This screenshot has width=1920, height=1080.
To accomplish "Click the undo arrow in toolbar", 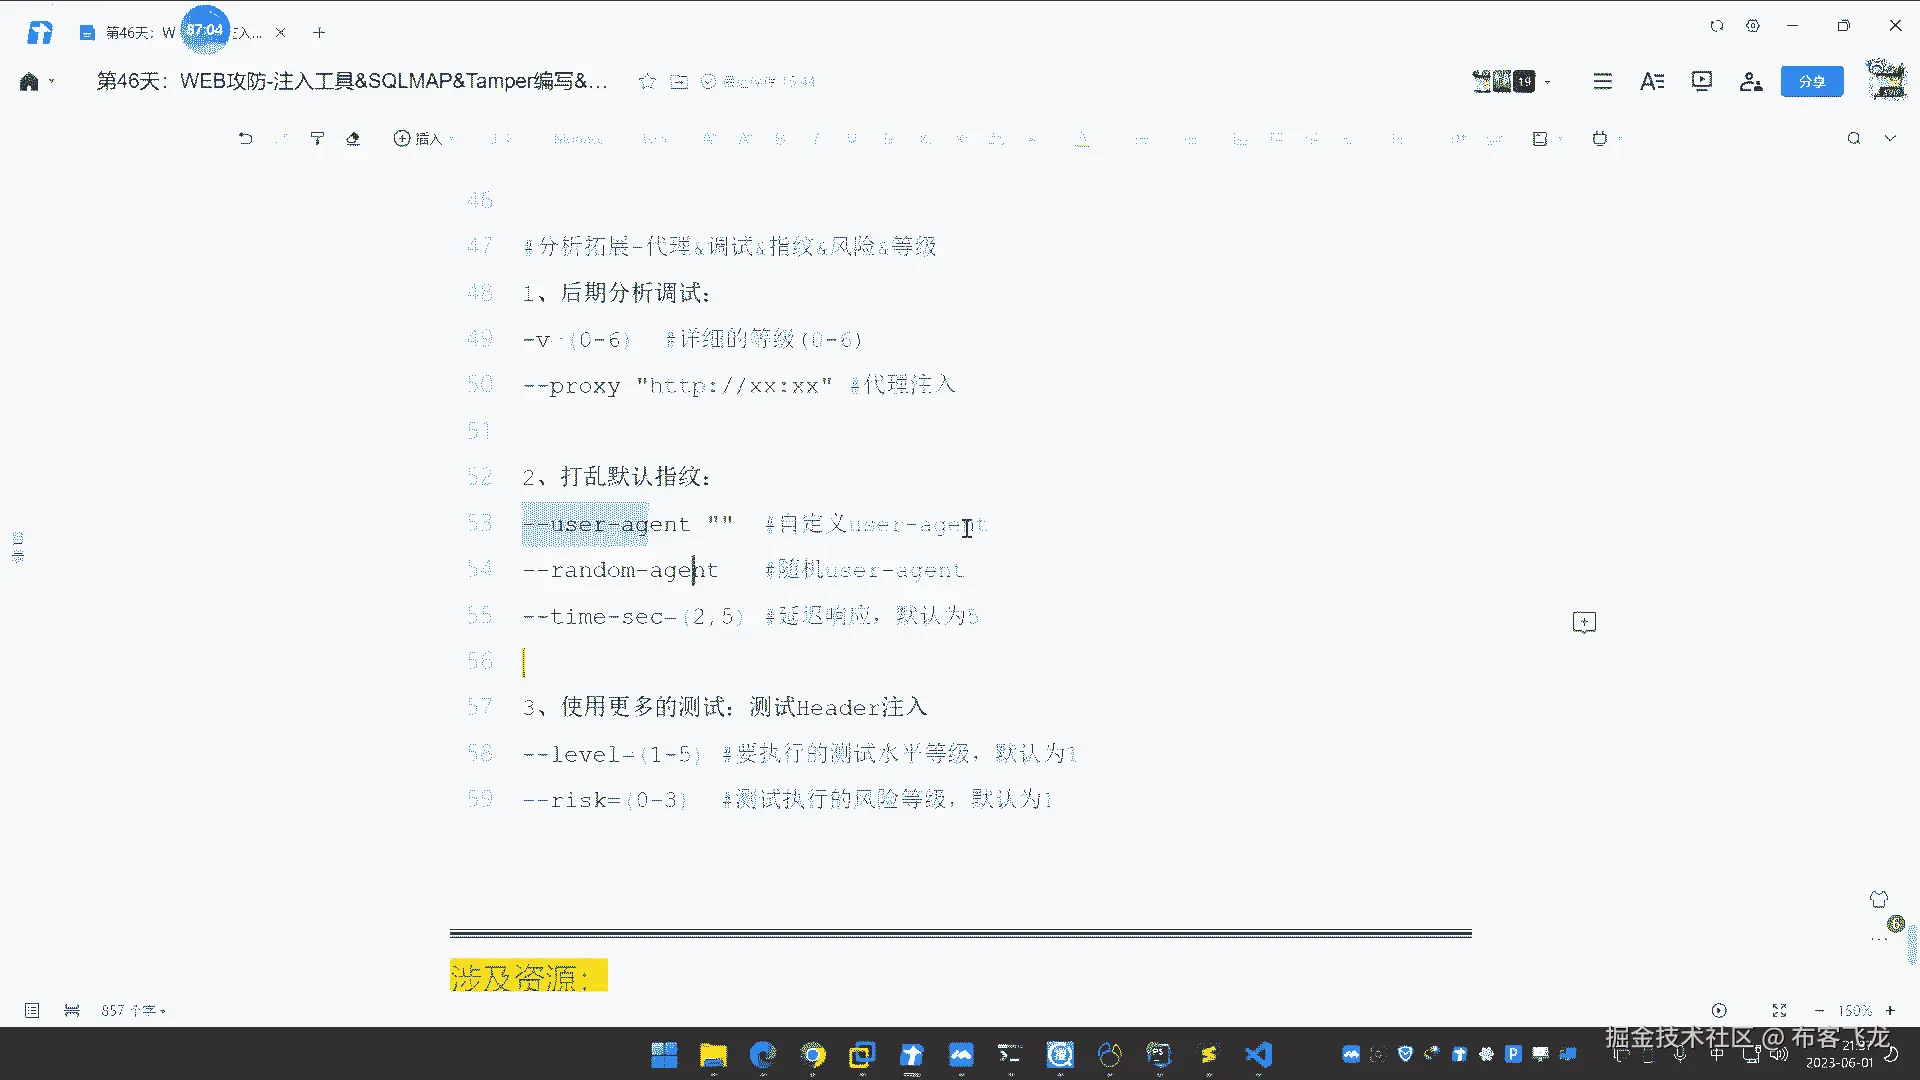I will coord(245,139).
